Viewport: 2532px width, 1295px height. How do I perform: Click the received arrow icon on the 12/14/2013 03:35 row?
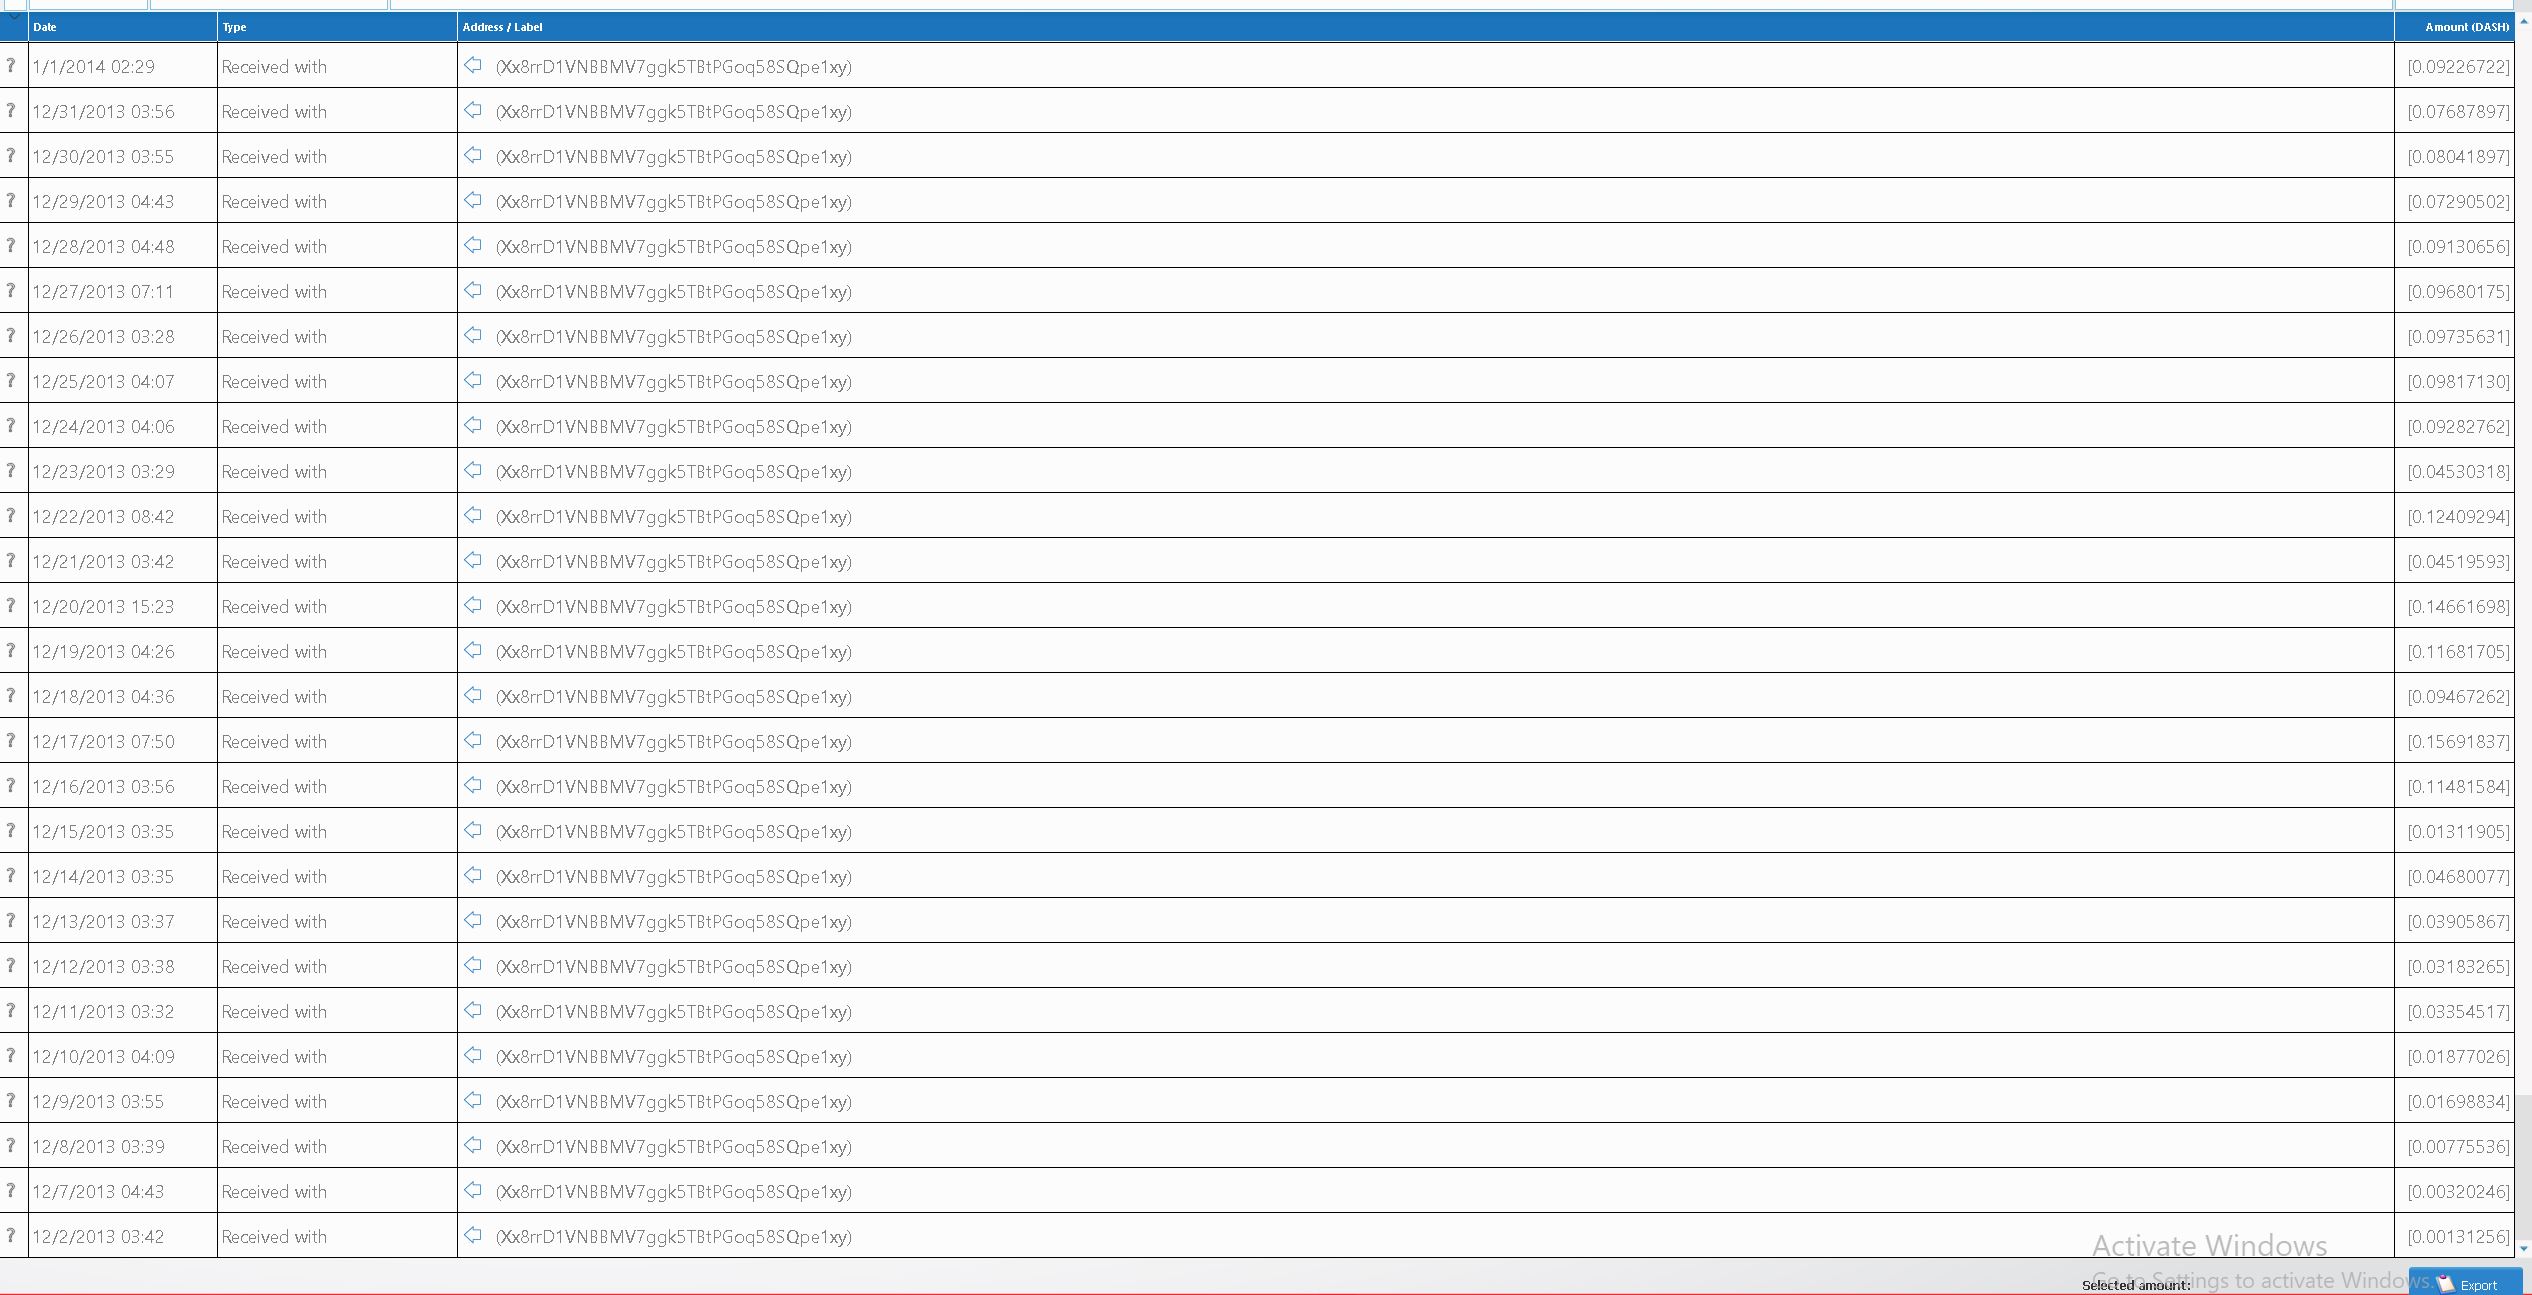(x=473, y=875)
